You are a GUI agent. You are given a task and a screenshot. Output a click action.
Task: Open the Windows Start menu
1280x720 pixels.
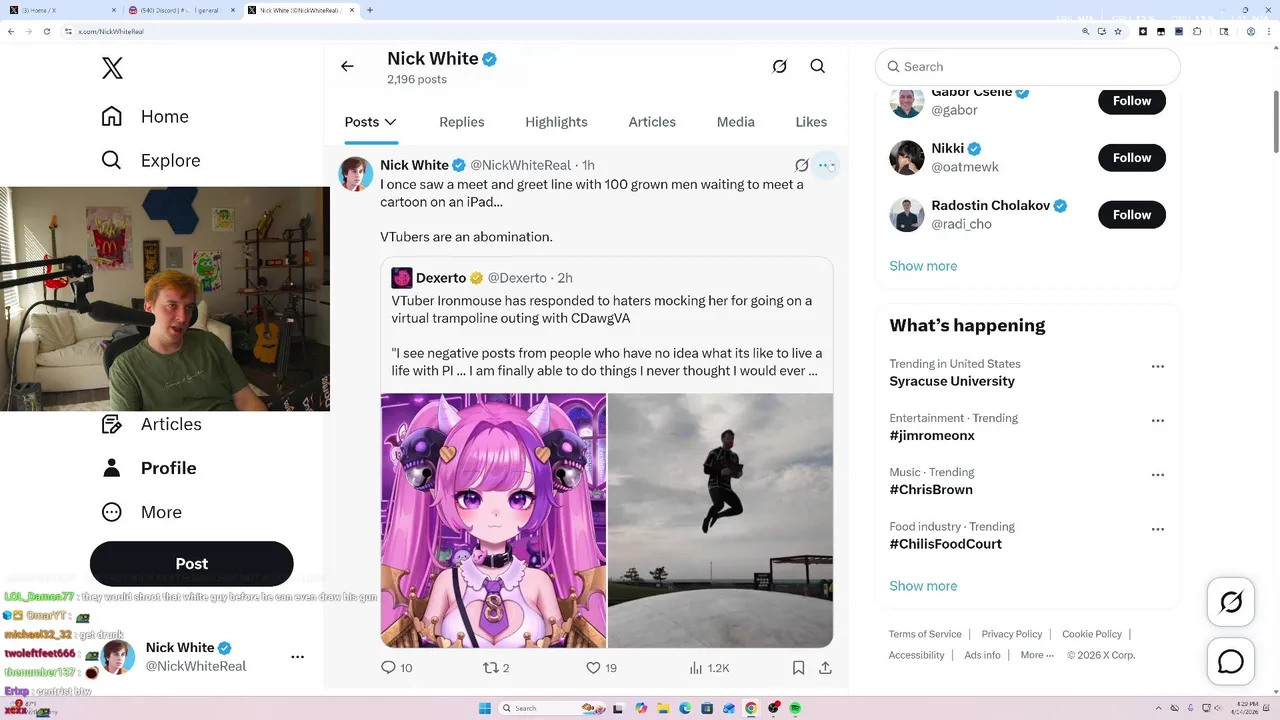click(485, 708)
